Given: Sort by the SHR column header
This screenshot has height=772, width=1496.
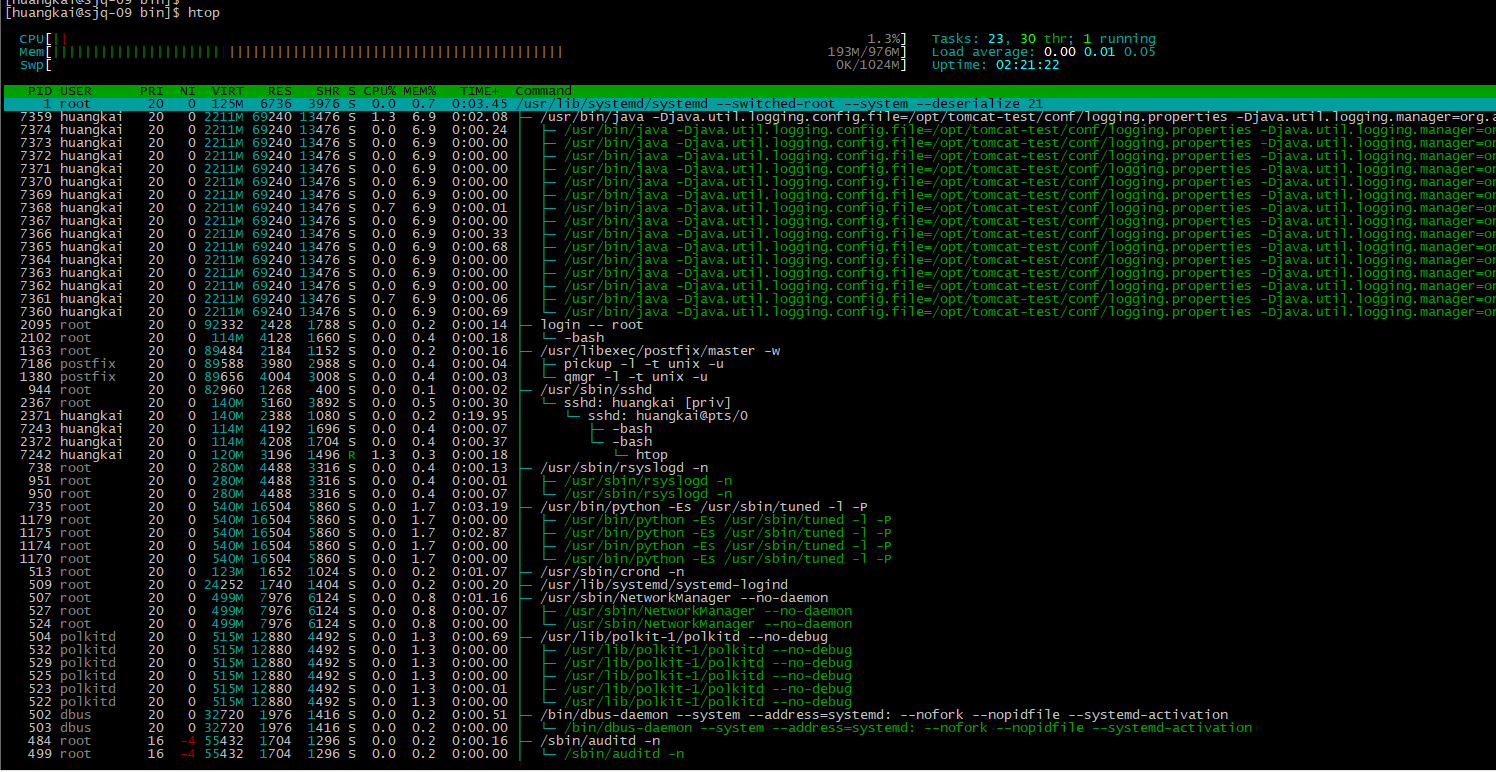Looking at the screenshot, I should pos(328,91).
